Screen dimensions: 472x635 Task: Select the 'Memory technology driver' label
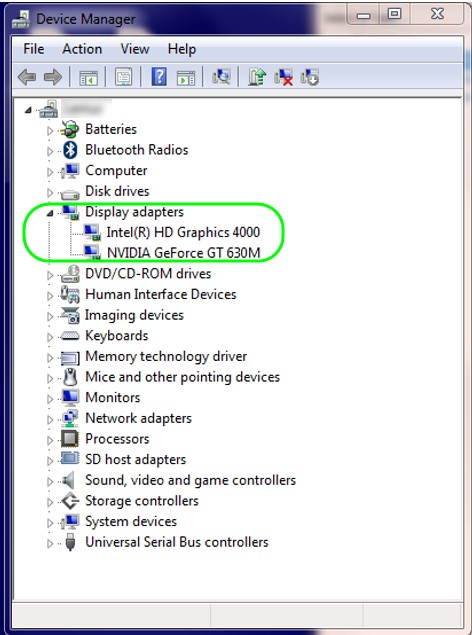coord(166,356)
